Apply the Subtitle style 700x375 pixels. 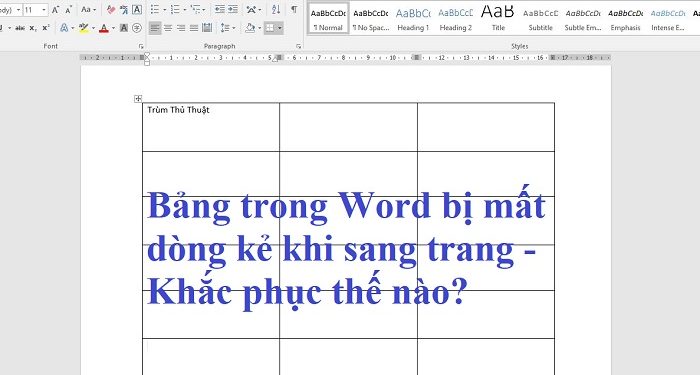point(540,18)
